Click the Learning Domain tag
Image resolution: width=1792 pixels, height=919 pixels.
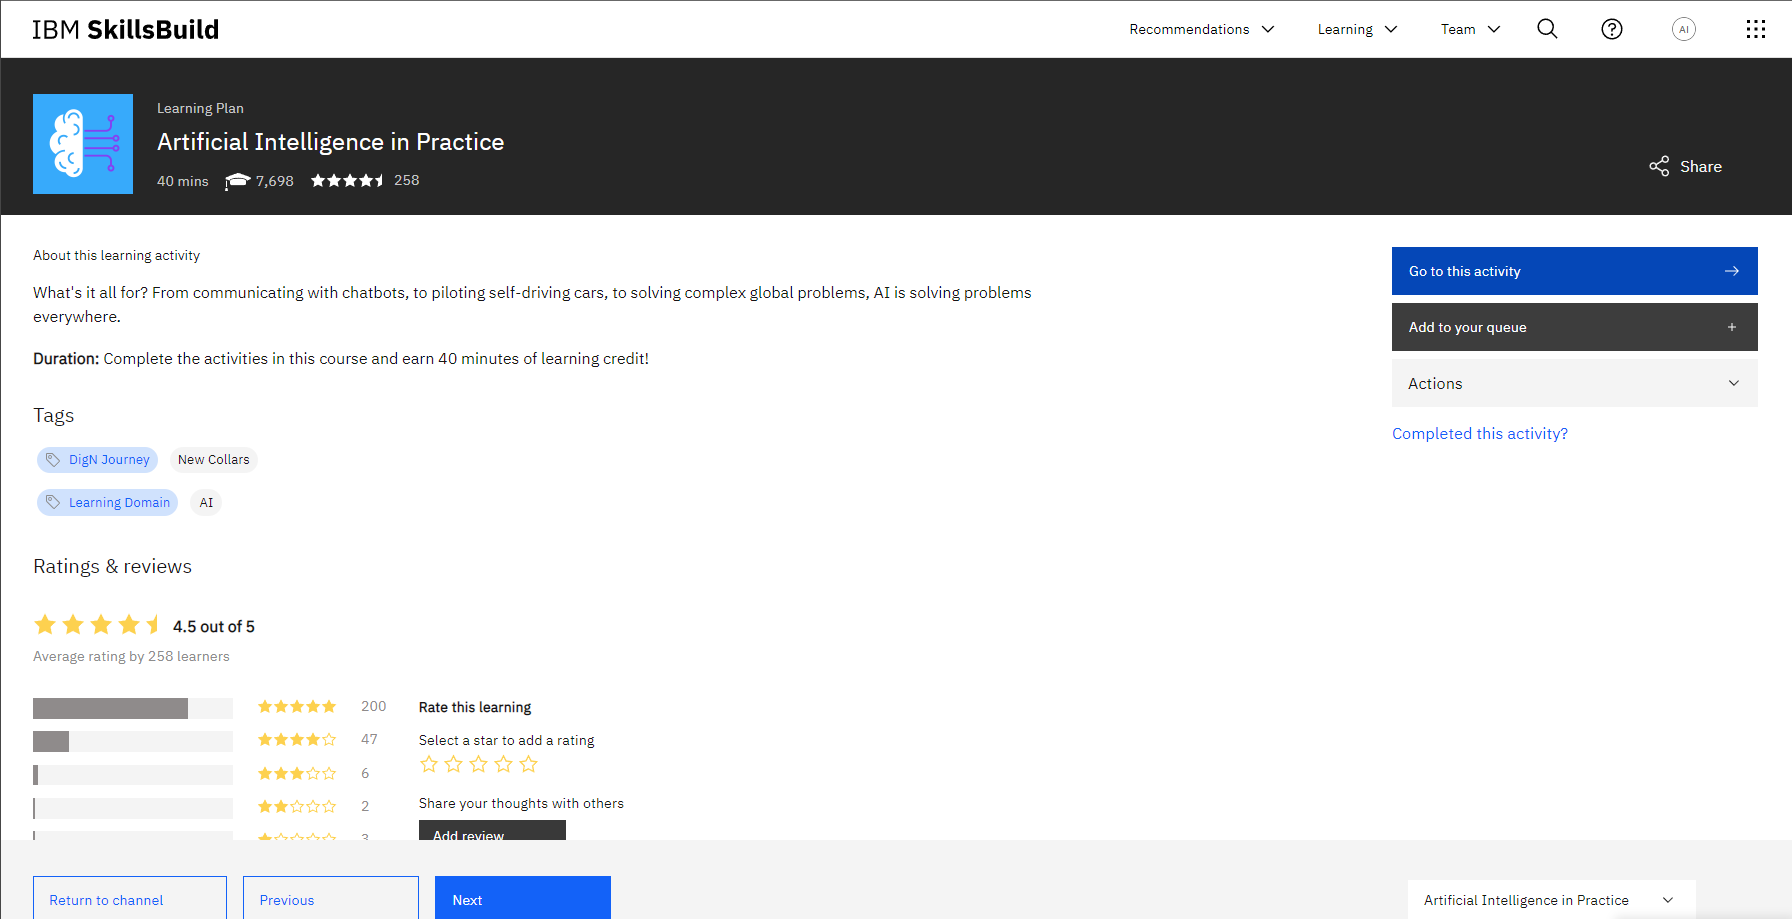pos(108,502)
